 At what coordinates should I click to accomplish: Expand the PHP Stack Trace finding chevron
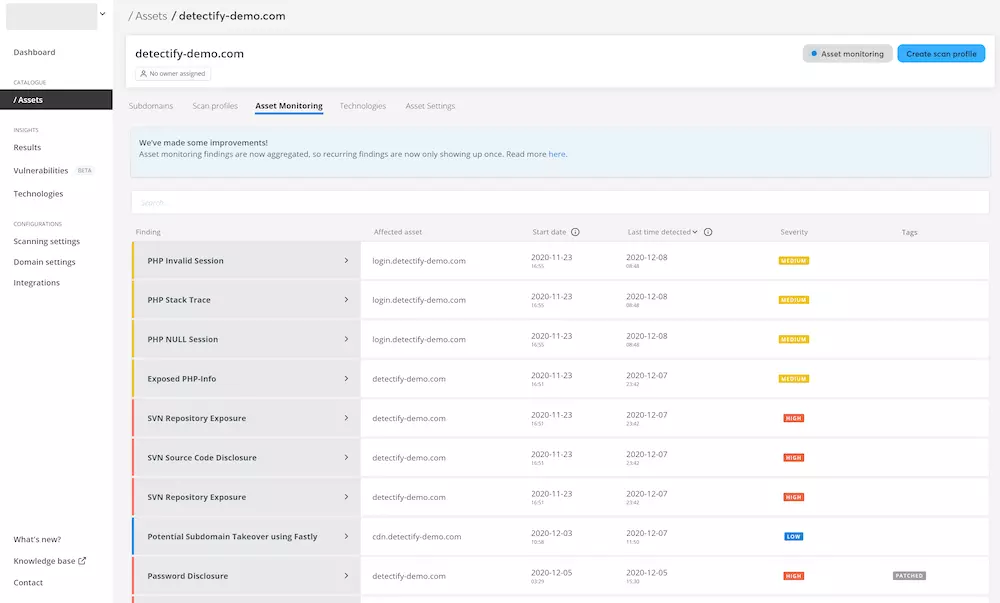tap(346, 300)
